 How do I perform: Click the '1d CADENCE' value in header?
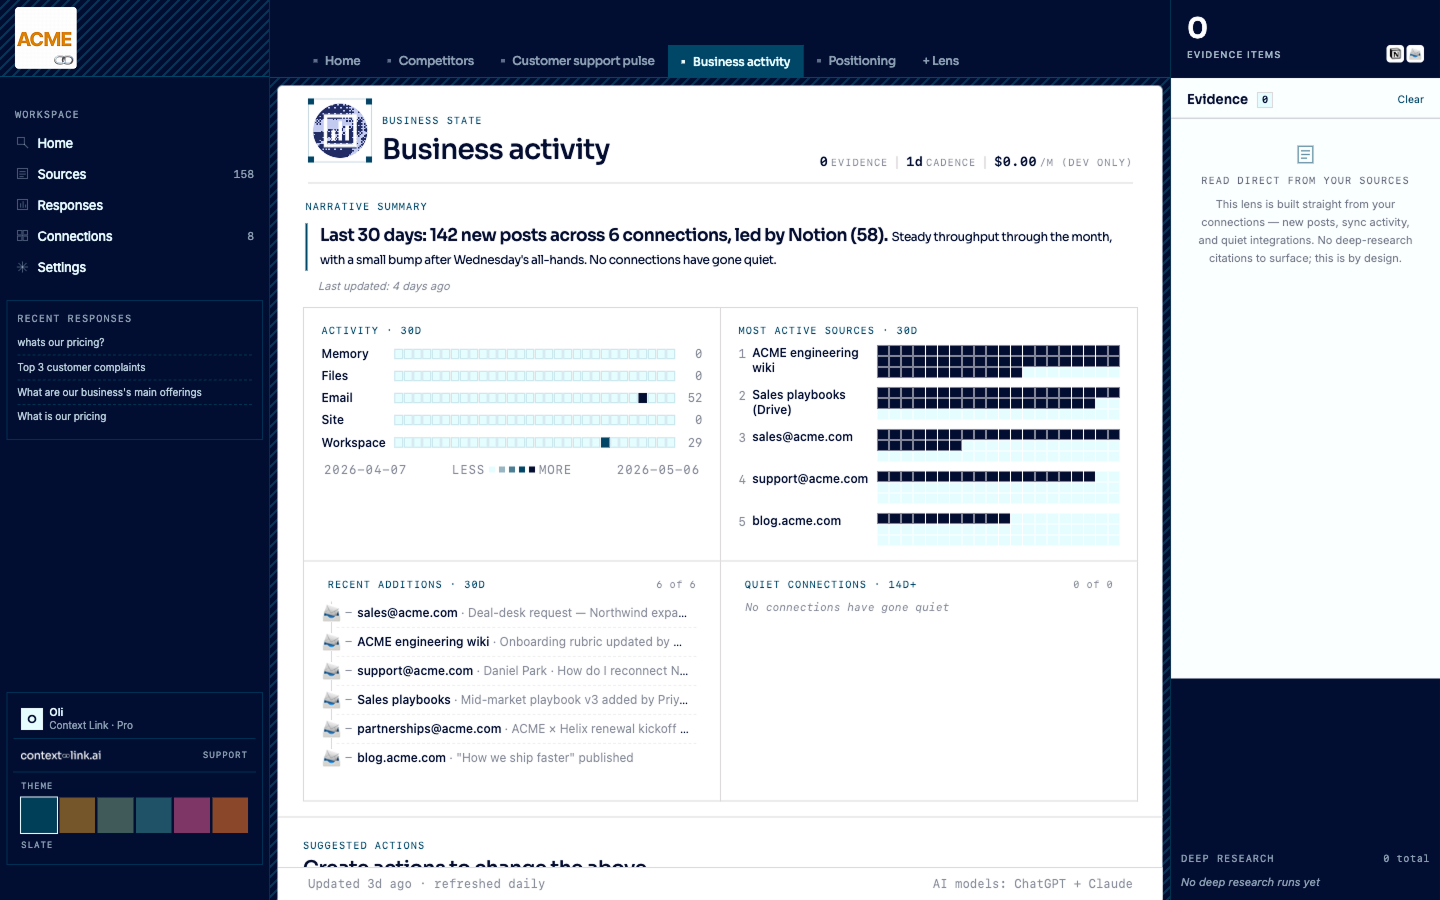tap(940, 162)
